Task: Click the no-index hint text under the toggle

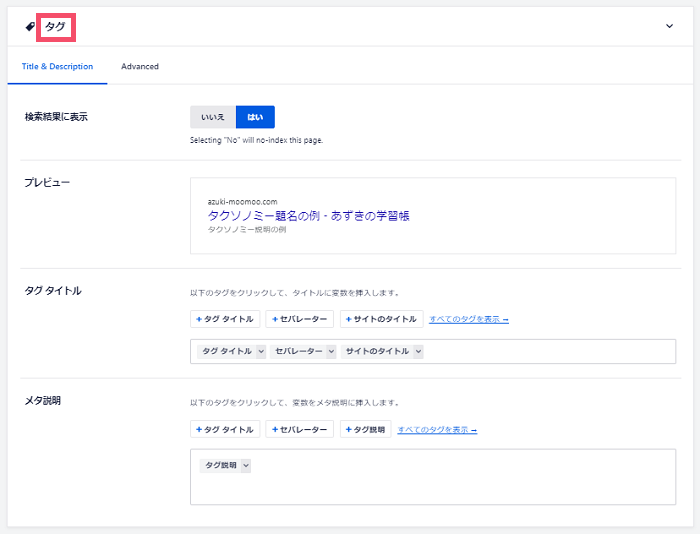Action: pos(256,140)
